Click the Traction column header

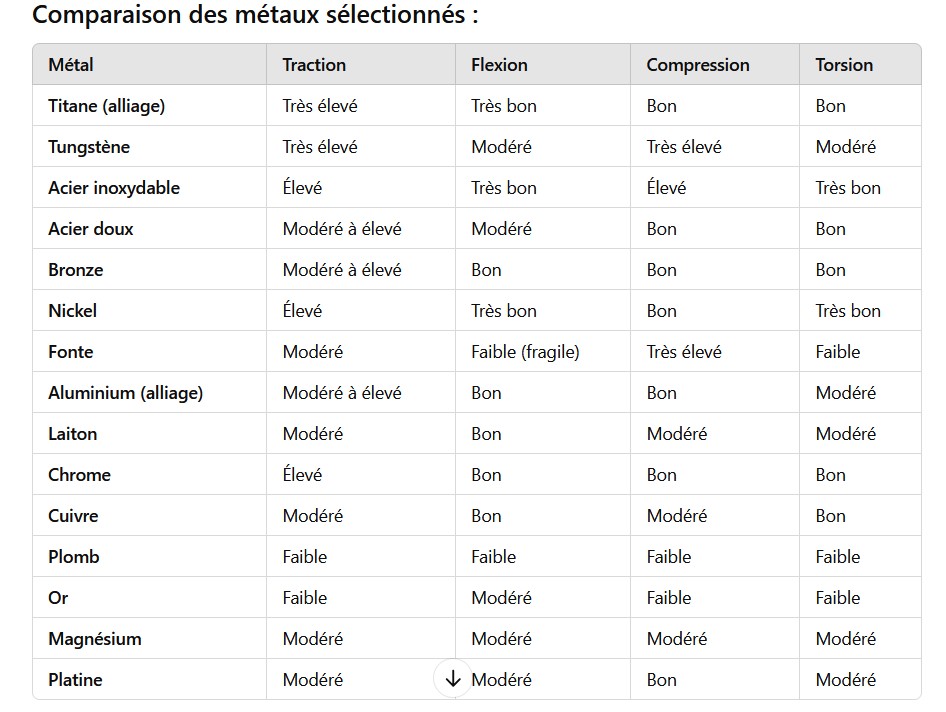(x=314, y=65)
